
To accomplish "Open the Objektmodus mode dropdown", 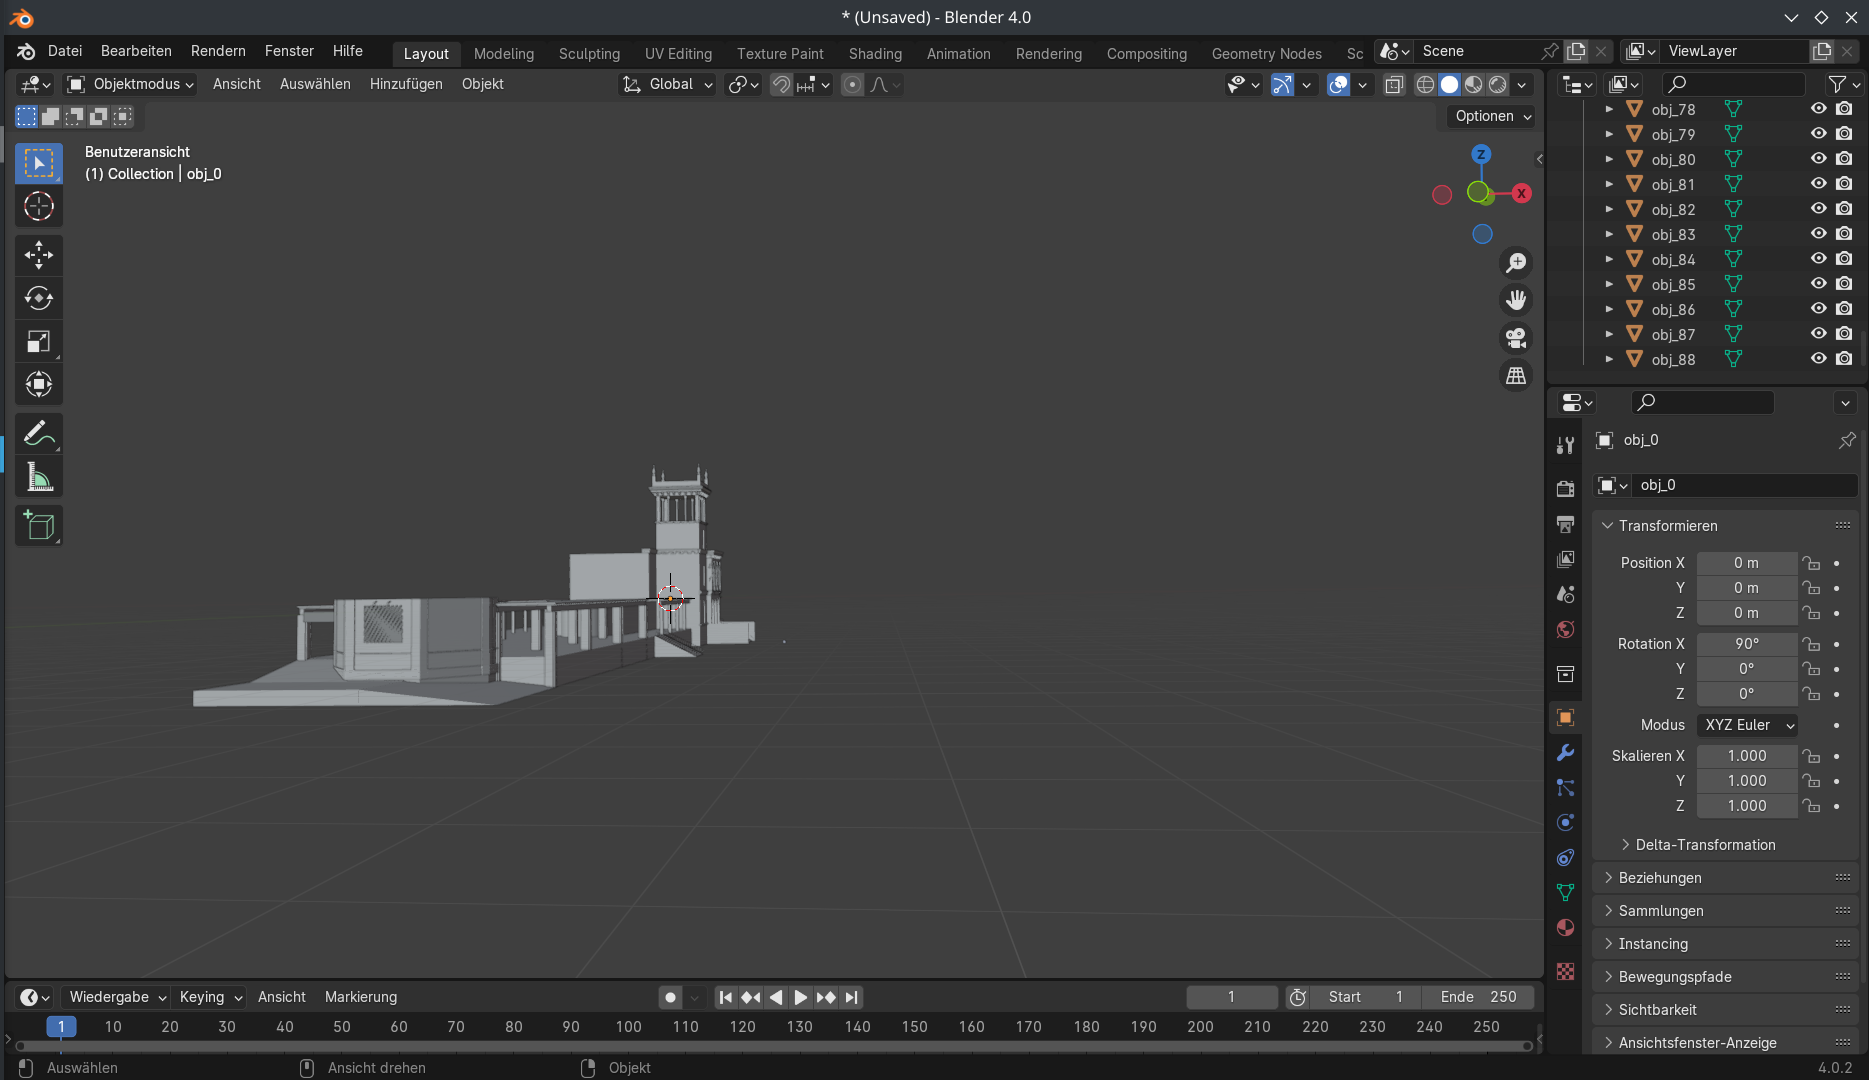I will click(130, 84).
